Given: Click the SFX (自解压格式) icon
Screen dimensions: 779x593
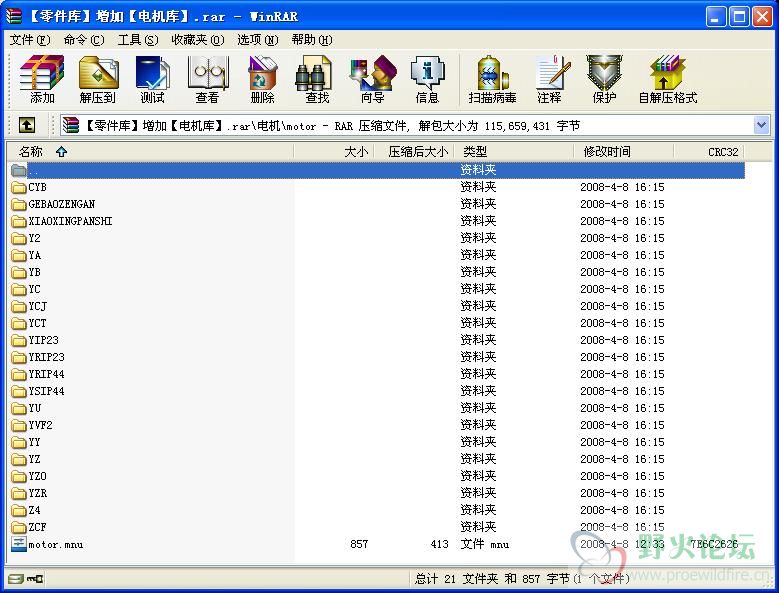Looking at the screenshot, I should (668, 79).
